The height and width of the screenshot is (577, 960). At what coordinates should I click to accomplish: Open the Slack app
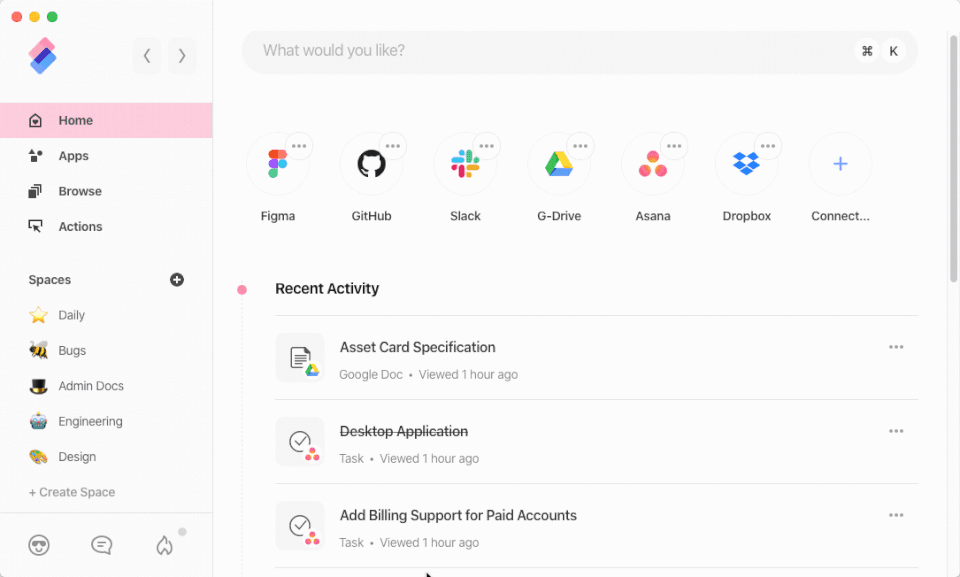[x=465, y=164]
